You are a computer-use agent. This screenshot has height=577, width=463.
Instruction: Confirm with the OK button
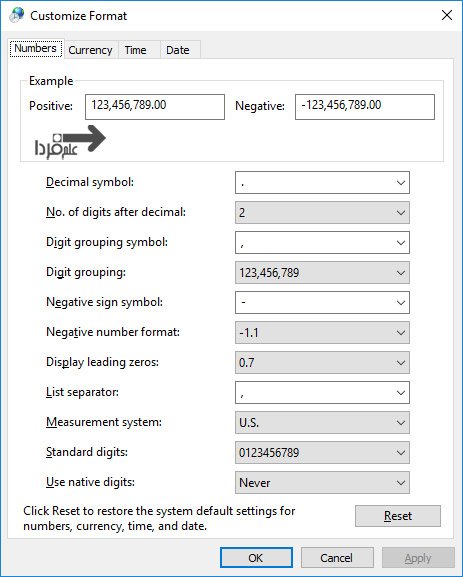256,558
